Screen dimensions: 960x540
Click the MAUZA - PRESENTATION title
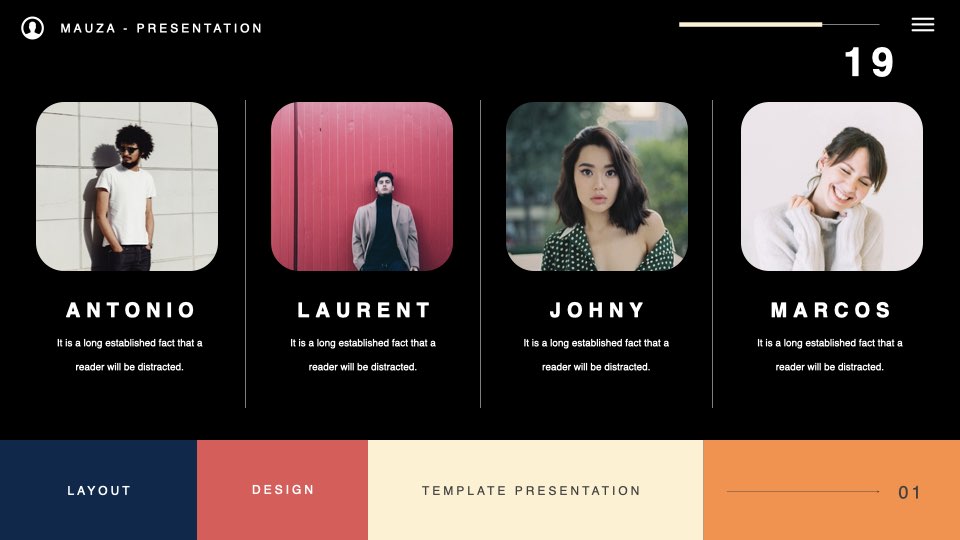click(162, 28)
